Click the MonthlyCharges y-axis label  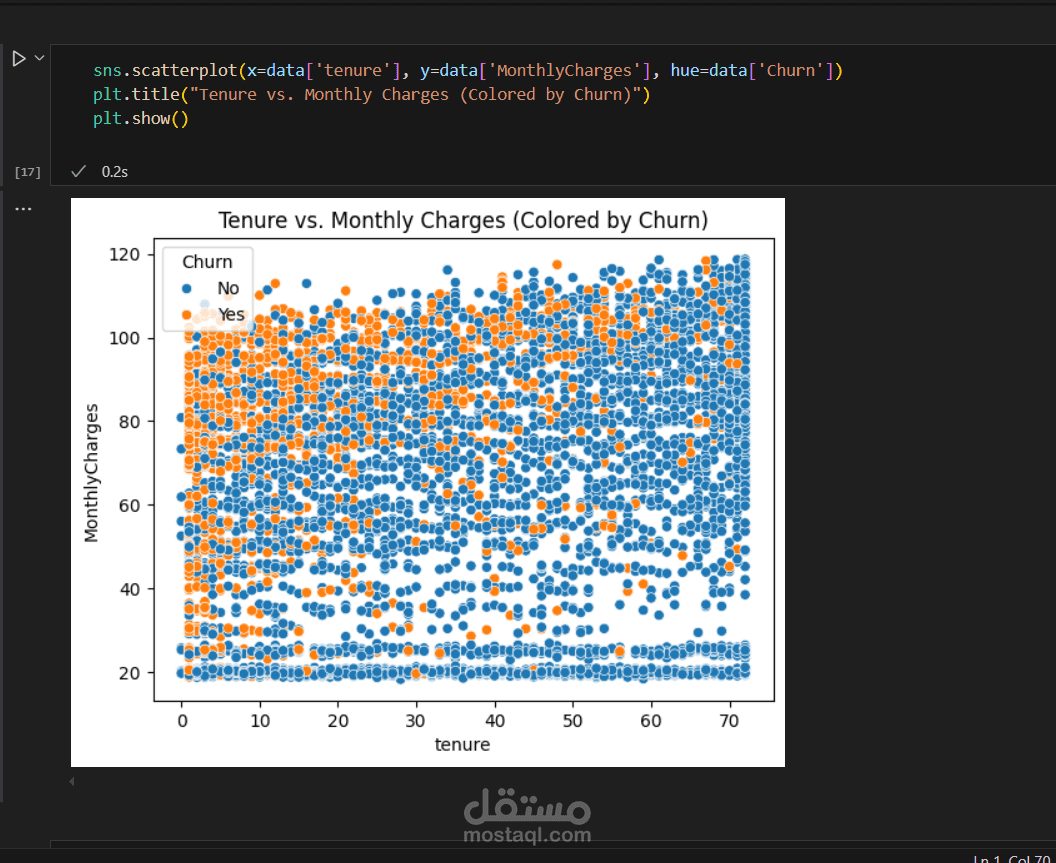click(92, 472)
